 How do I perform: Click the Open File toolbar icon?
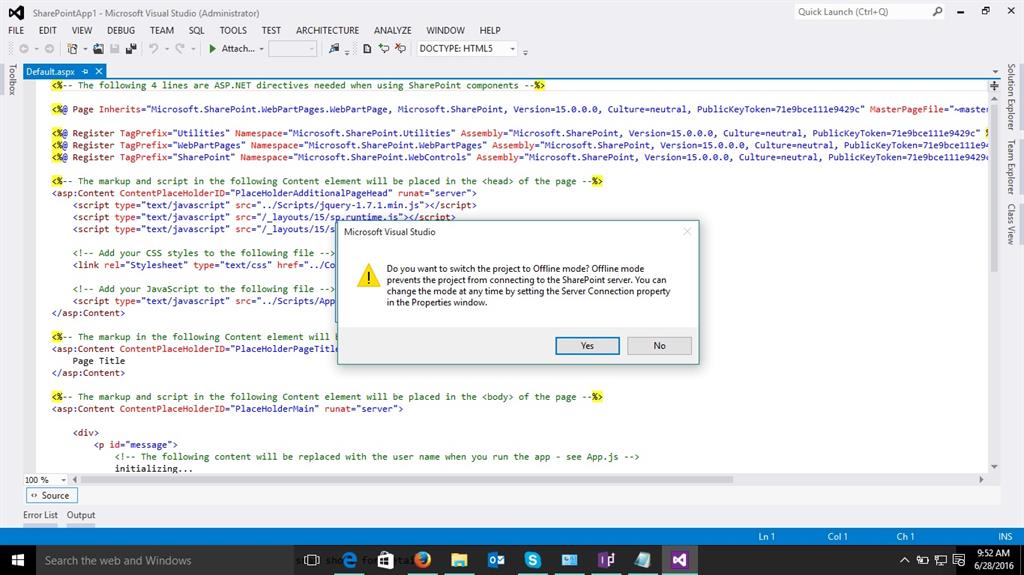click(99, 48)
